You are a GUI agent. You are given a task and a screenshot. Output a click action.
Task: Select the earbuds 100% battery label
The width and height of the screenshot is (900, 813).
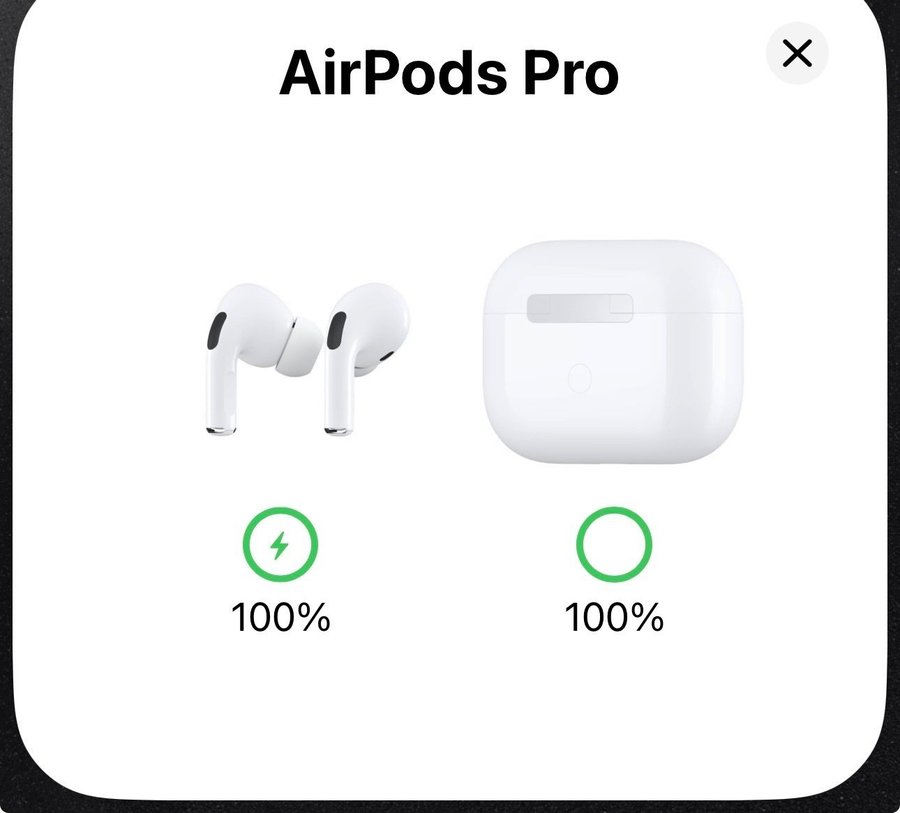click(281, 617)
